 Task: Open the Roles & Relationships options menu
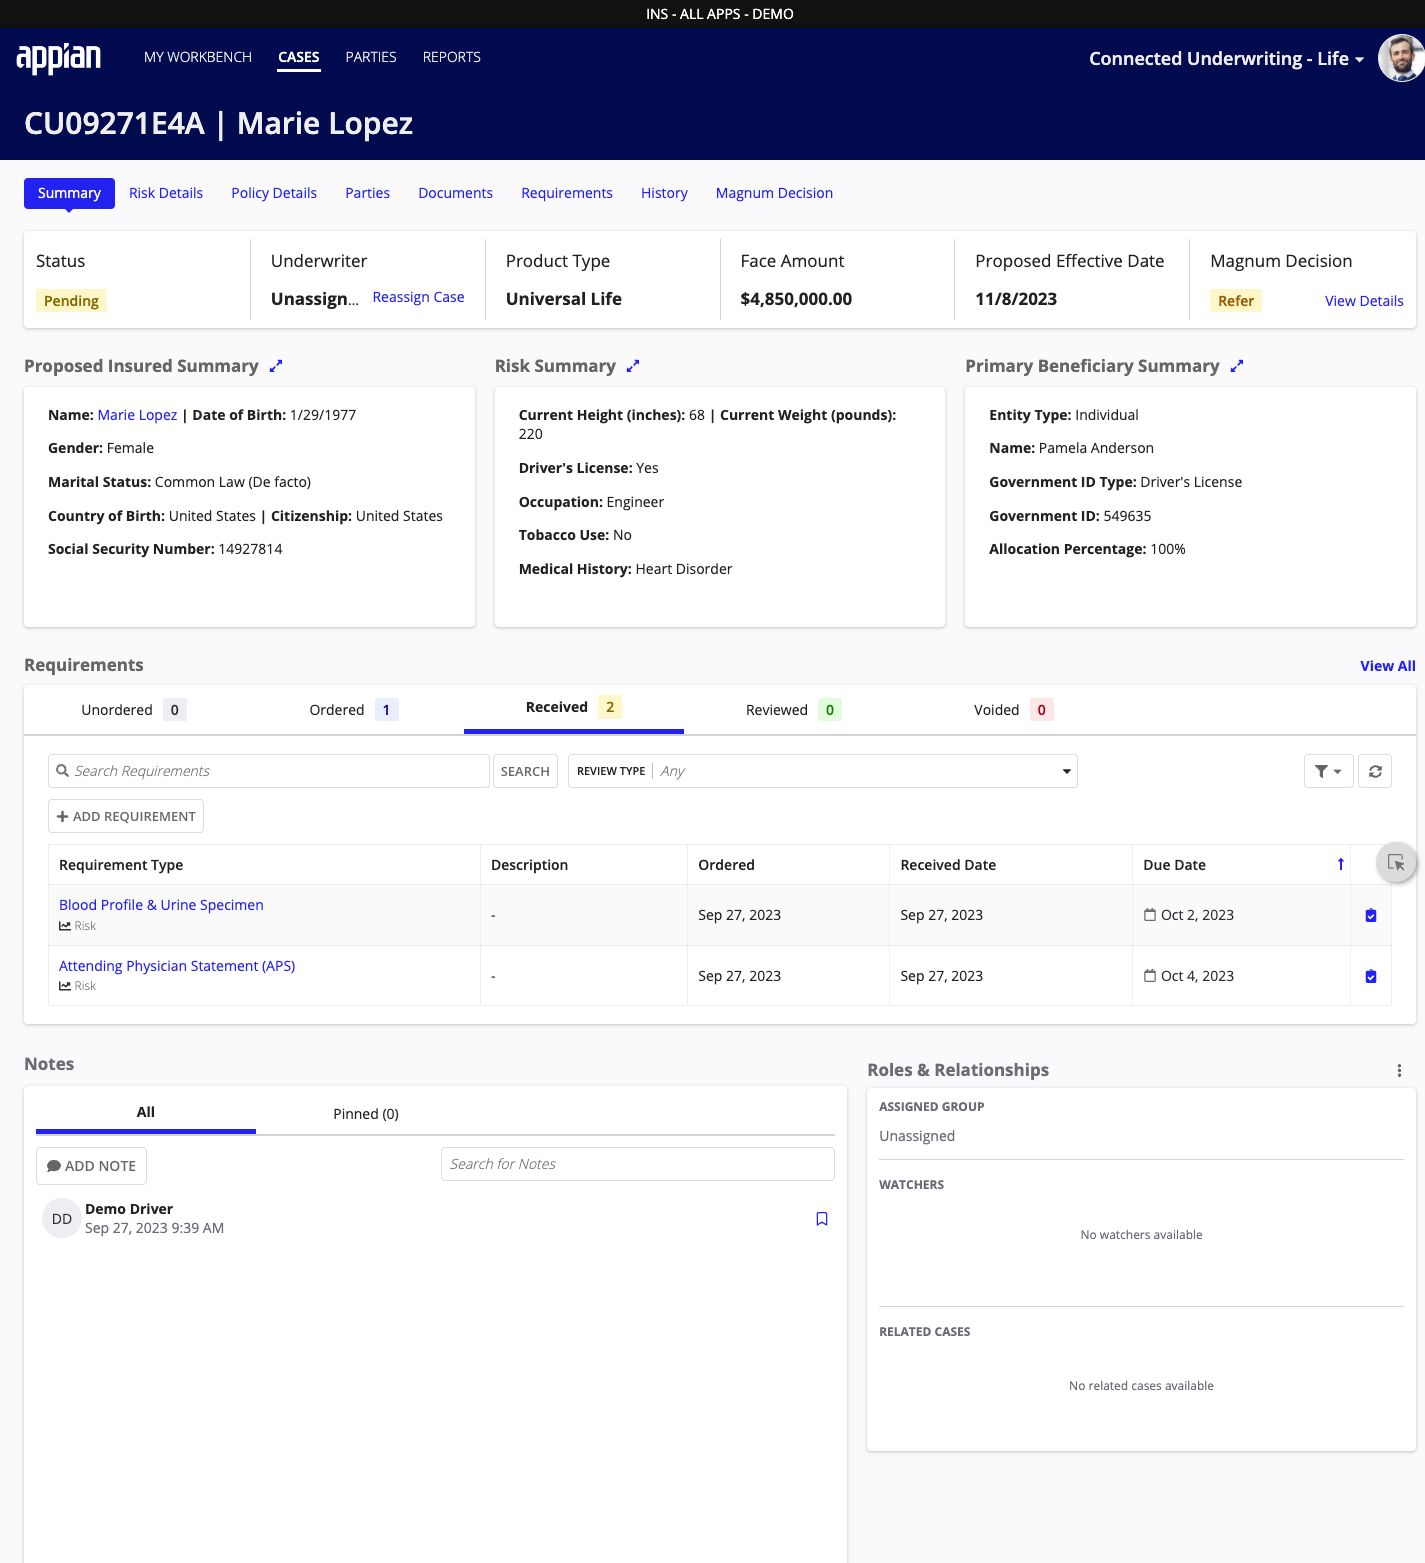click(1399, 1070)
